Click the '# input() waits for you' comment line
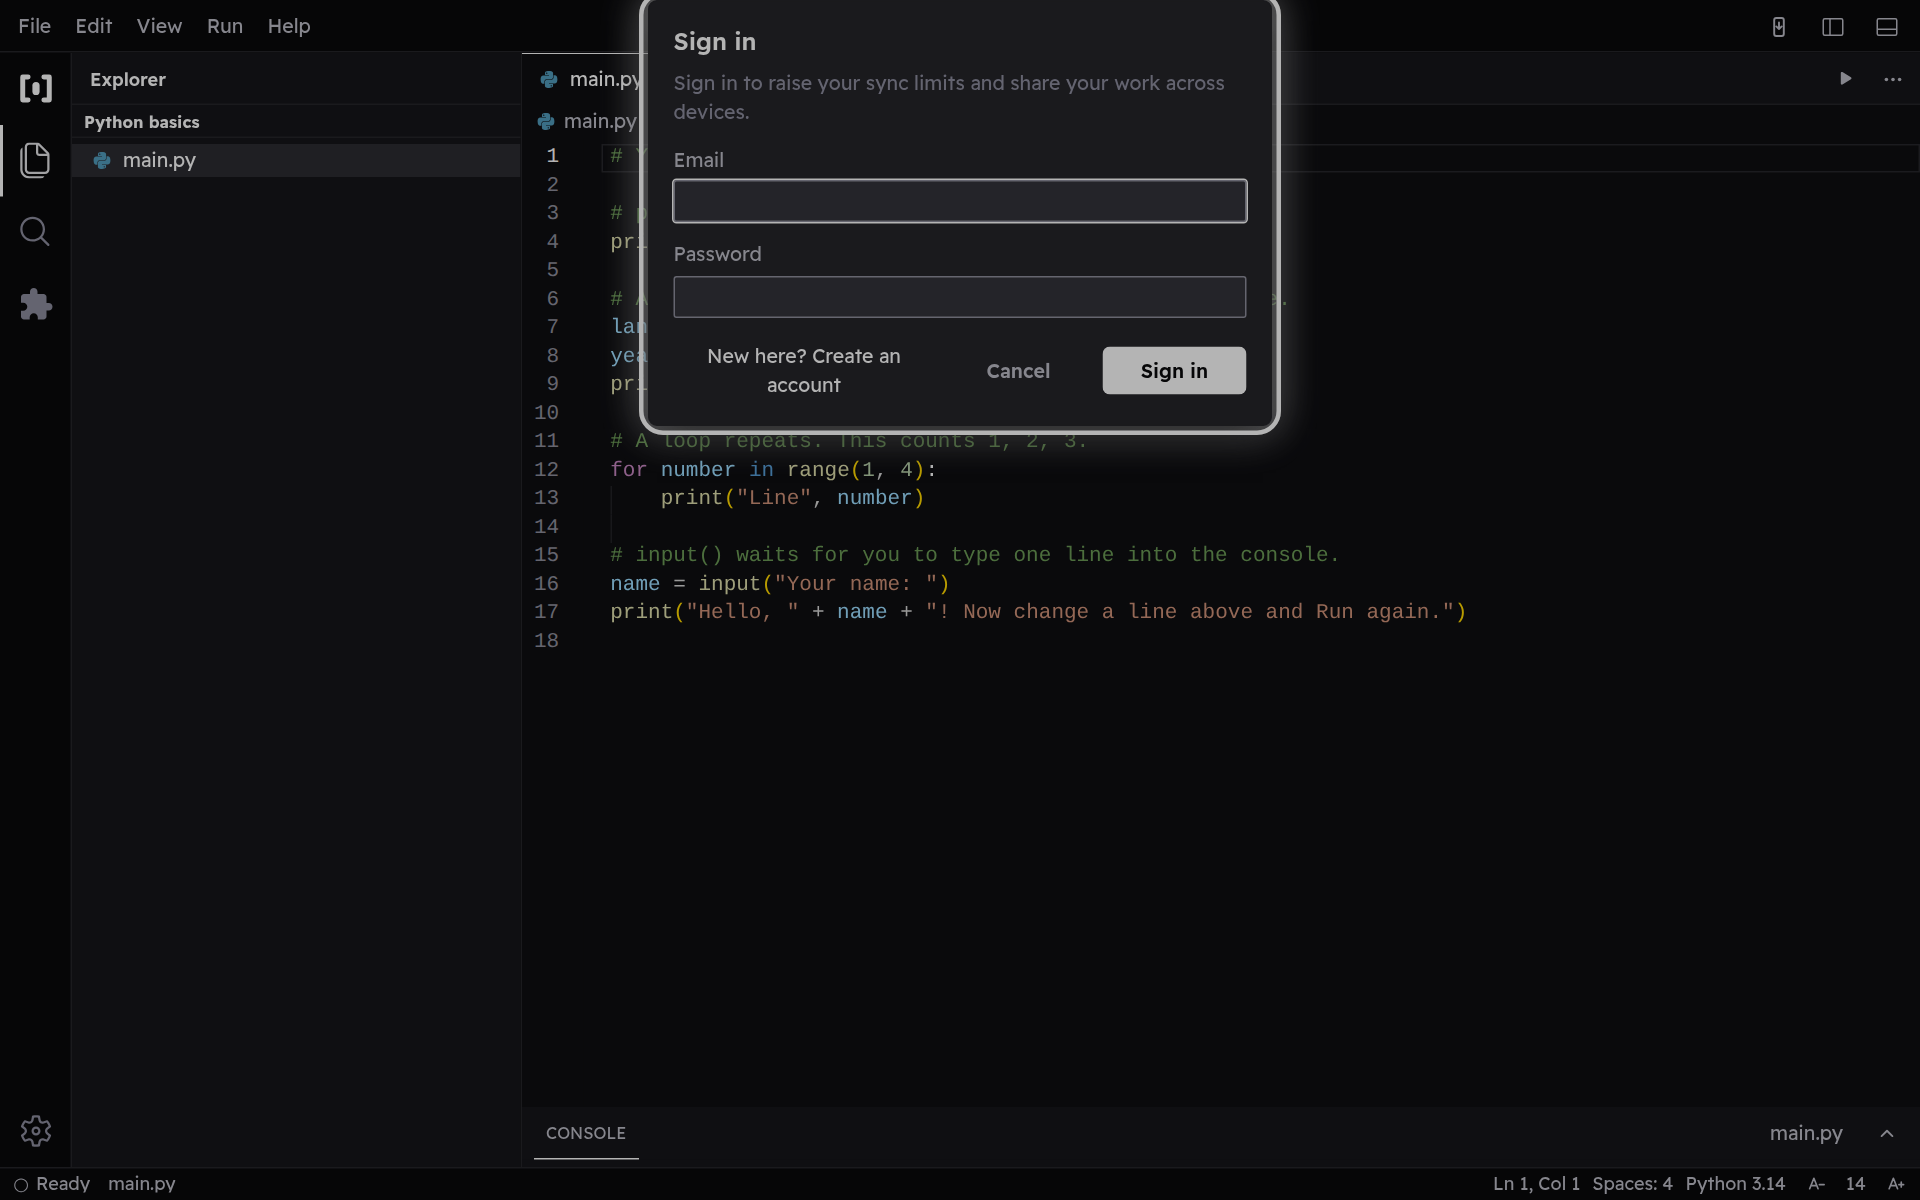The width and height of the screenshot is (1920, 1200). click(975, 555)
